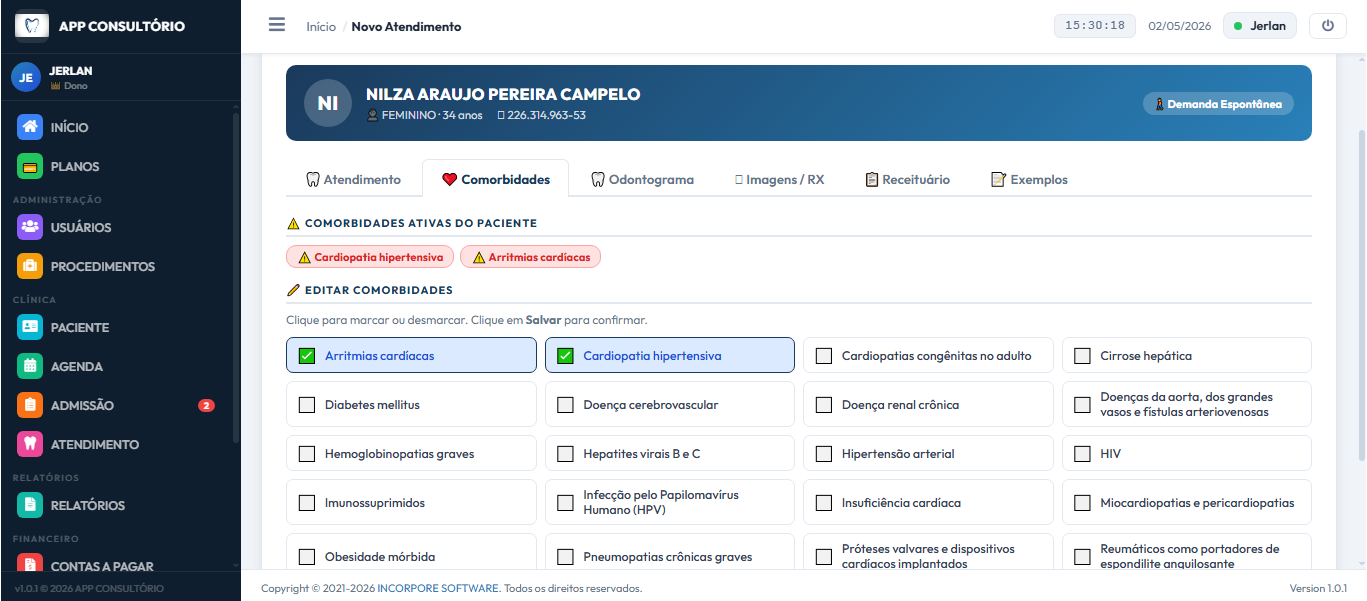Click the pencil icon beside Editar Comorbidades
The width and height of the screenshot is (1367, 601).
293,290
